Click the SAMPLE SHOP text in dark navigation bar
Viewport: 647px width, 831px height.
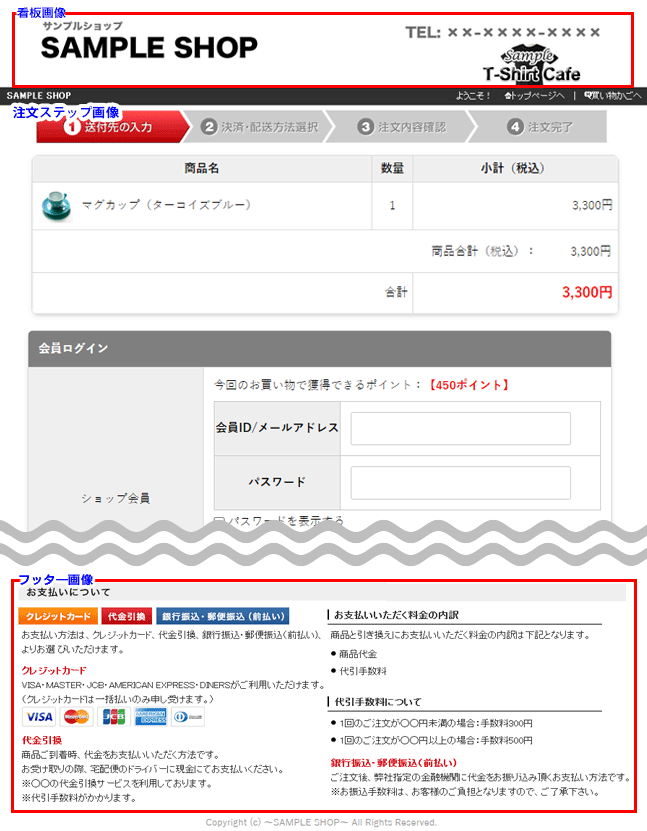pos(39,96)
